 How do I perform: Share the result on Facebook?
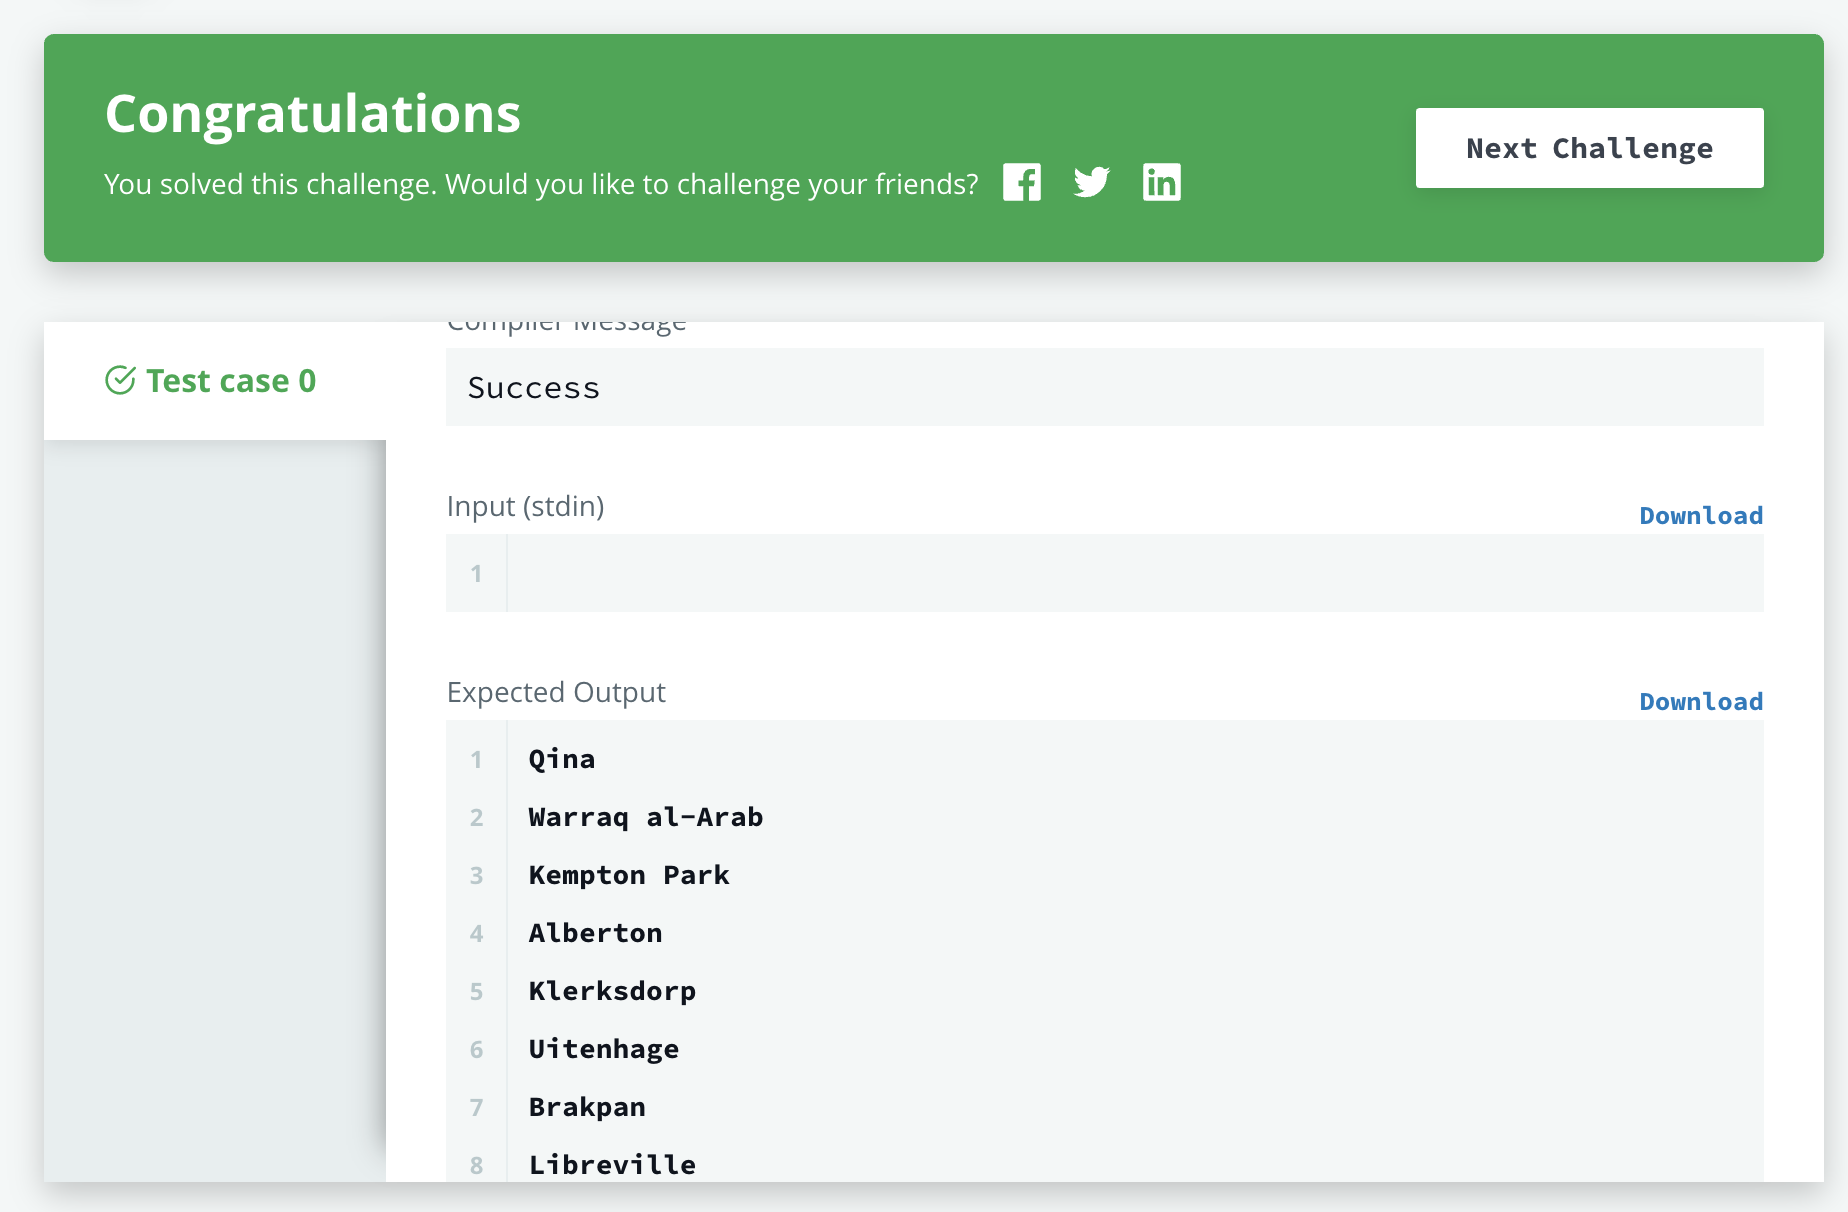pyautogui.click(x=1021, y=182)
